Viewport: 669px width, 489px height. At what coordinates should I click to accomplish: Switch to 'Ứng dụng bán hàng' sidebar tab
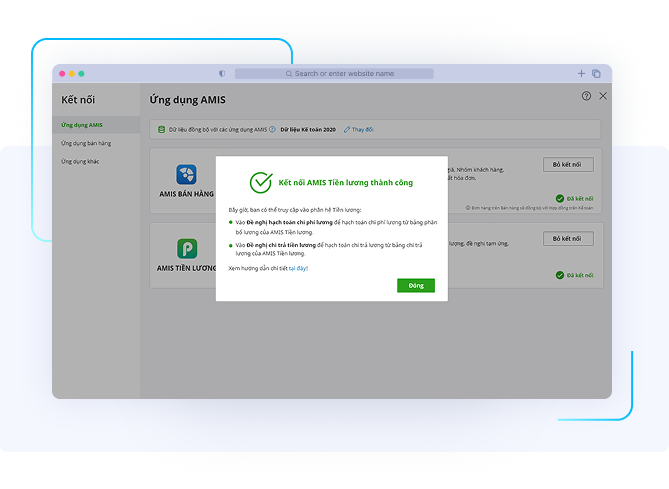pyautogui.click(x=86, y=144)
